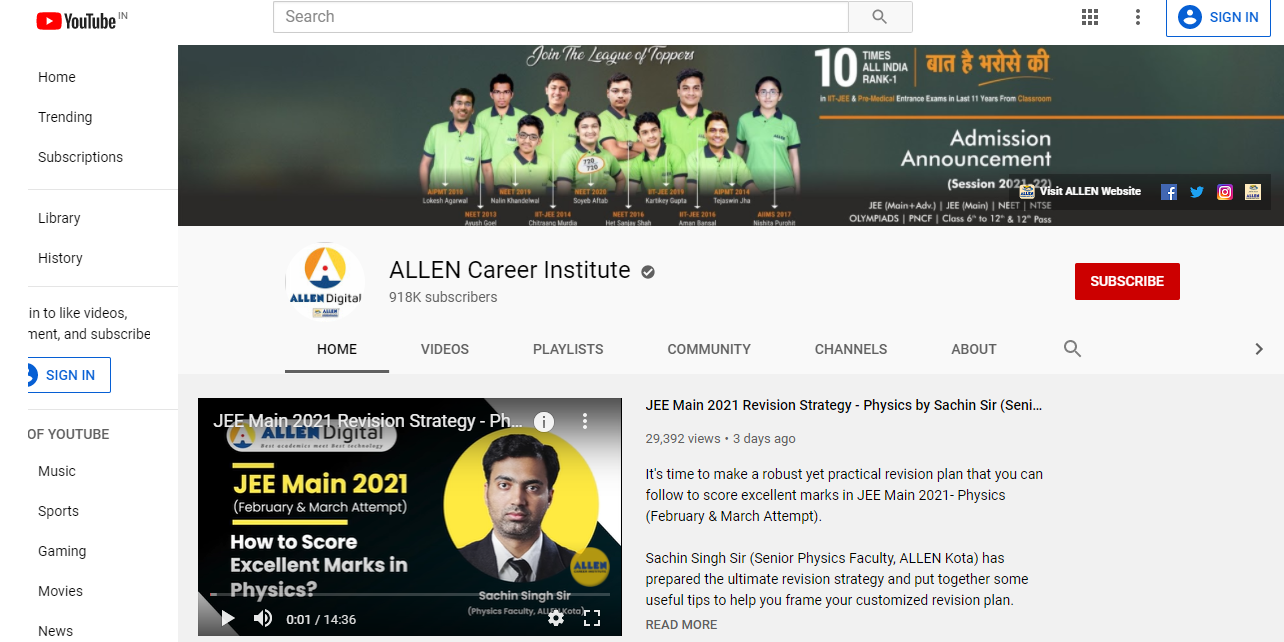Switch to the PLAYLISTS tab

click(568, 349)
